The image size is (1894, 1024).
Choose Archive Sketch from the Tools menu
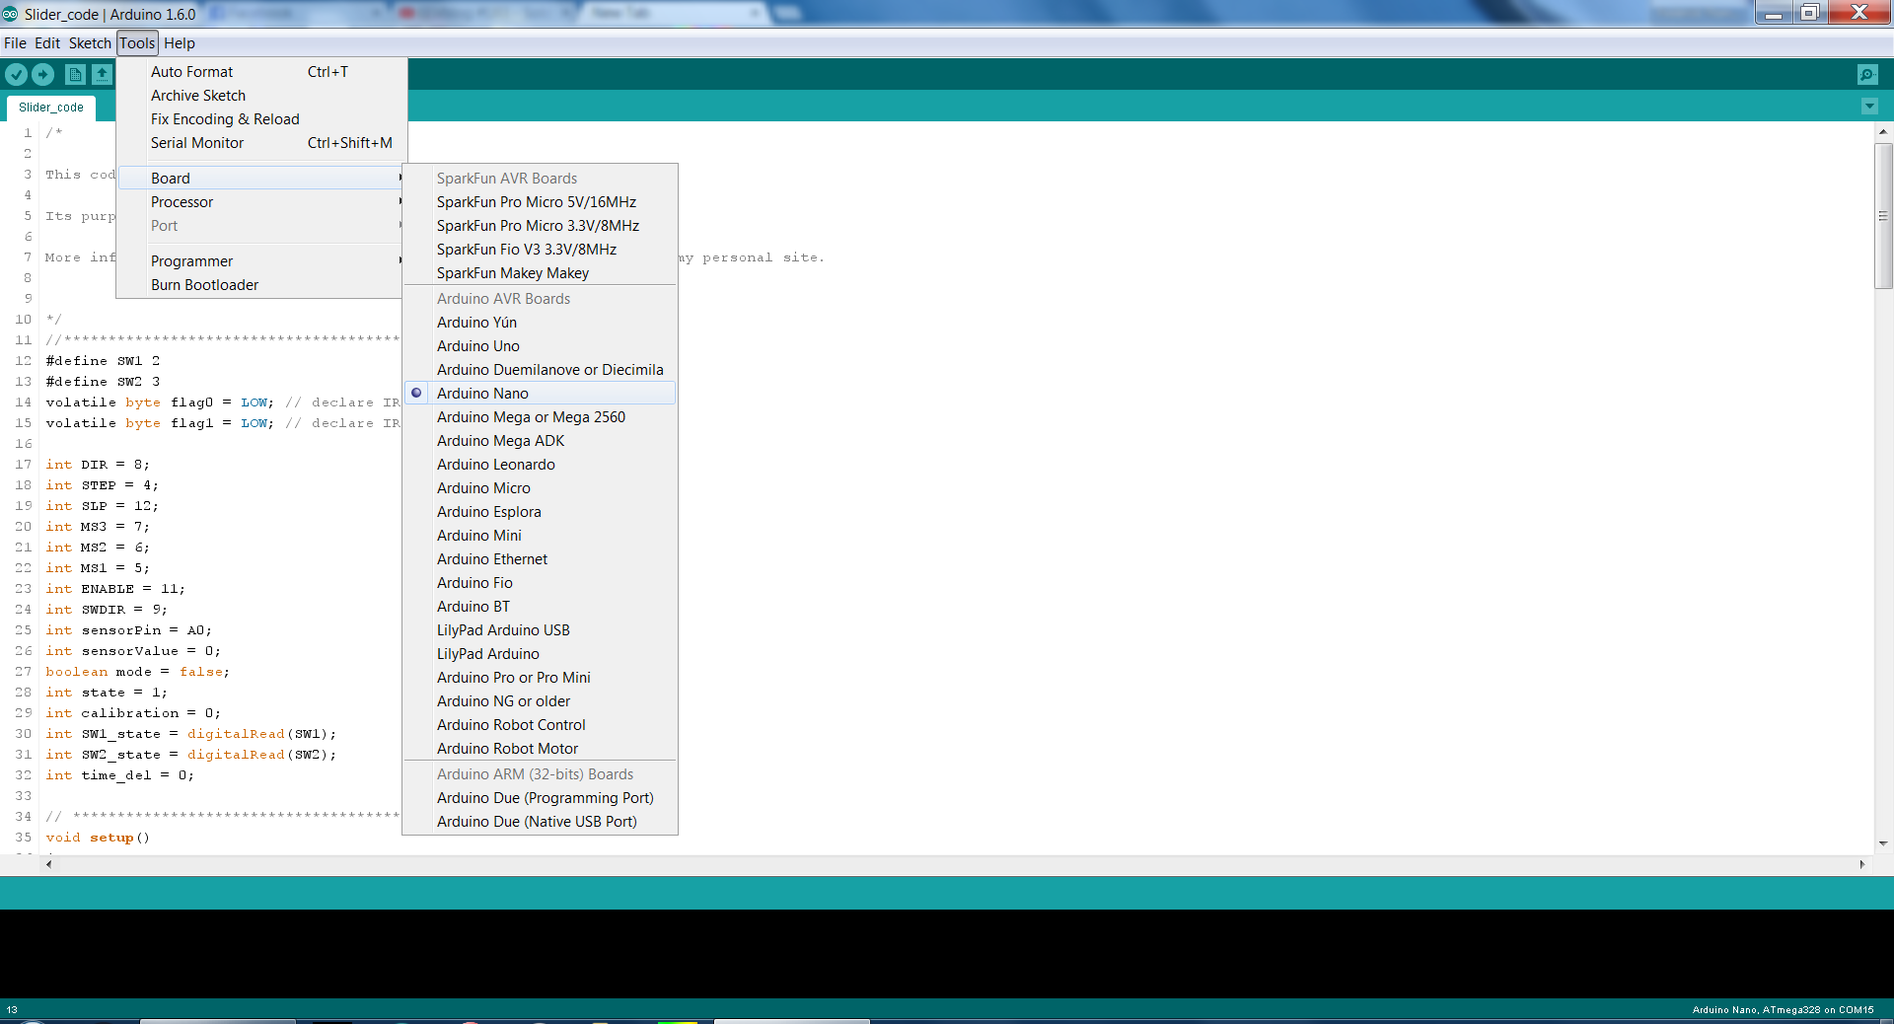pyautogui.click(x=262, y=96)
